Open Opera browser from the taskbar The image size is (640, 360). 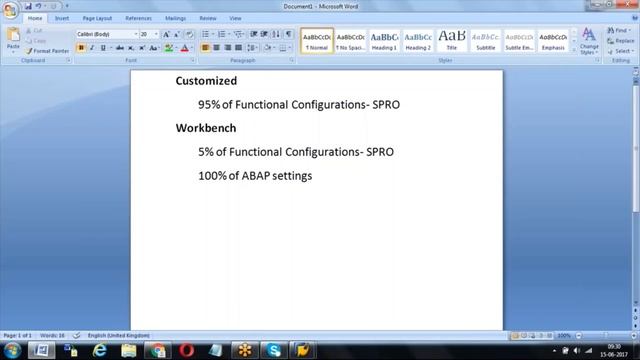pos(186,350)
